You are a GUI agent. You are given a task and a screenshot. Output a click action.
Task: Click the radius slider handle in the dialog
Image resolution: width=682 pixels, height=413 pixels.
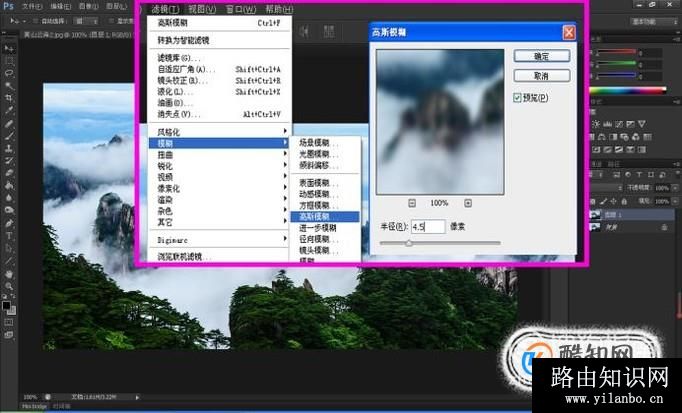(x=408, y=243)
